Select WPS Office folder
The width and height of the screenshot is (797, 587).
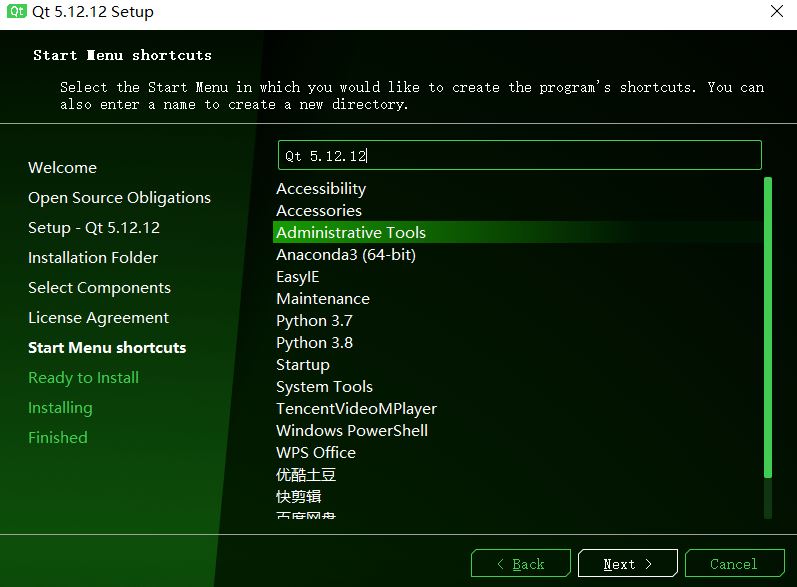[518, 452]
